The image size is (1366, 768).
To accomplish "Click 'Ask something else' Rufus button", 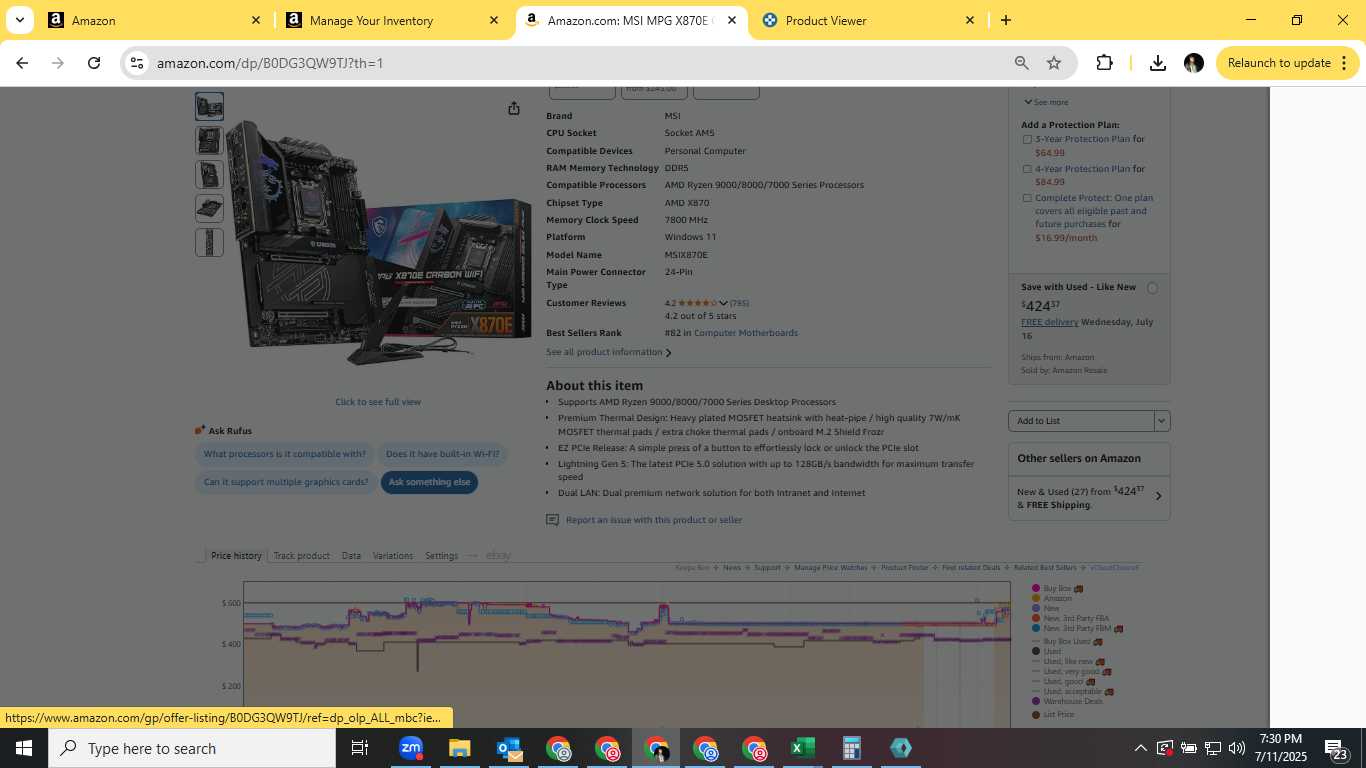I will (429, 482).
